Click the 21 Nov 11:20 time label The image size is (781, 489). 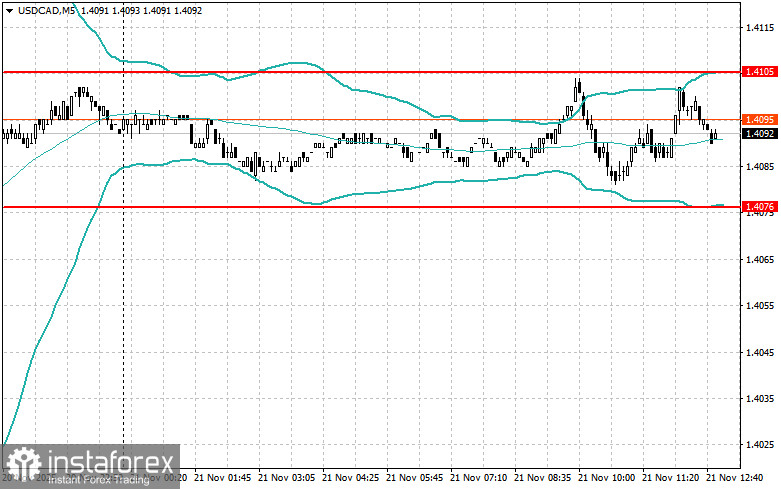click(x=670, y=478)
